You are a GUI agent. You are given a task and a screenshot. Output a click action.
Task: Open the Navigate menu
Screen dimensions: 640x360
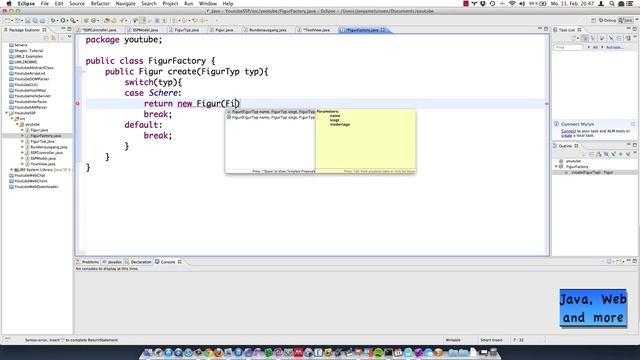125,3
